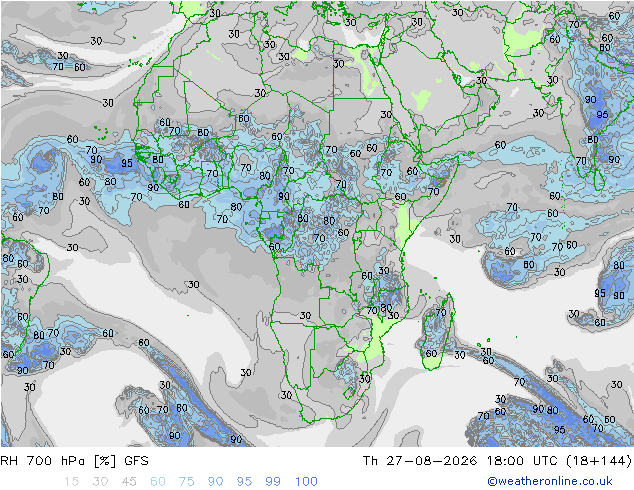This screenshot has width=634, height=490.
Task: Select the legend value 30 in bottom scale
Action: point(100,481)
